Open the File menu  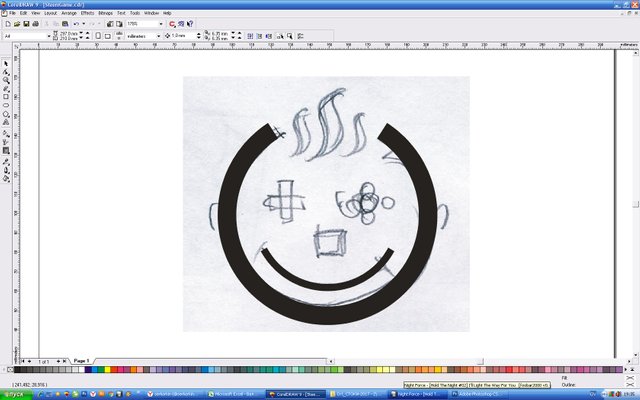tap(12, 13)
